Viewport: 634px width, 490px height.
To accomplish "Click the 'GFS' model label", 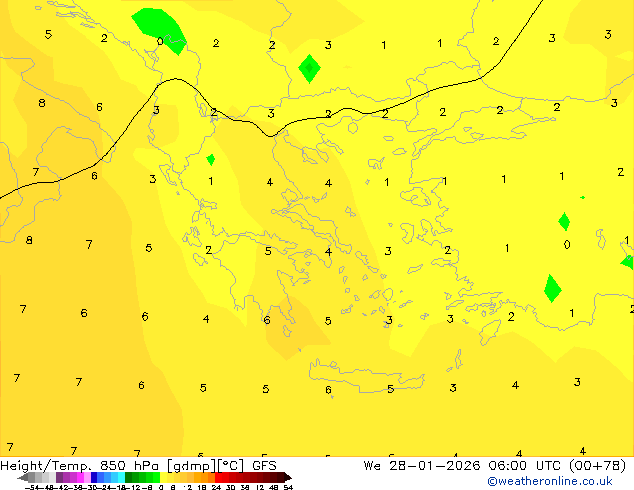I will (264, 466).
